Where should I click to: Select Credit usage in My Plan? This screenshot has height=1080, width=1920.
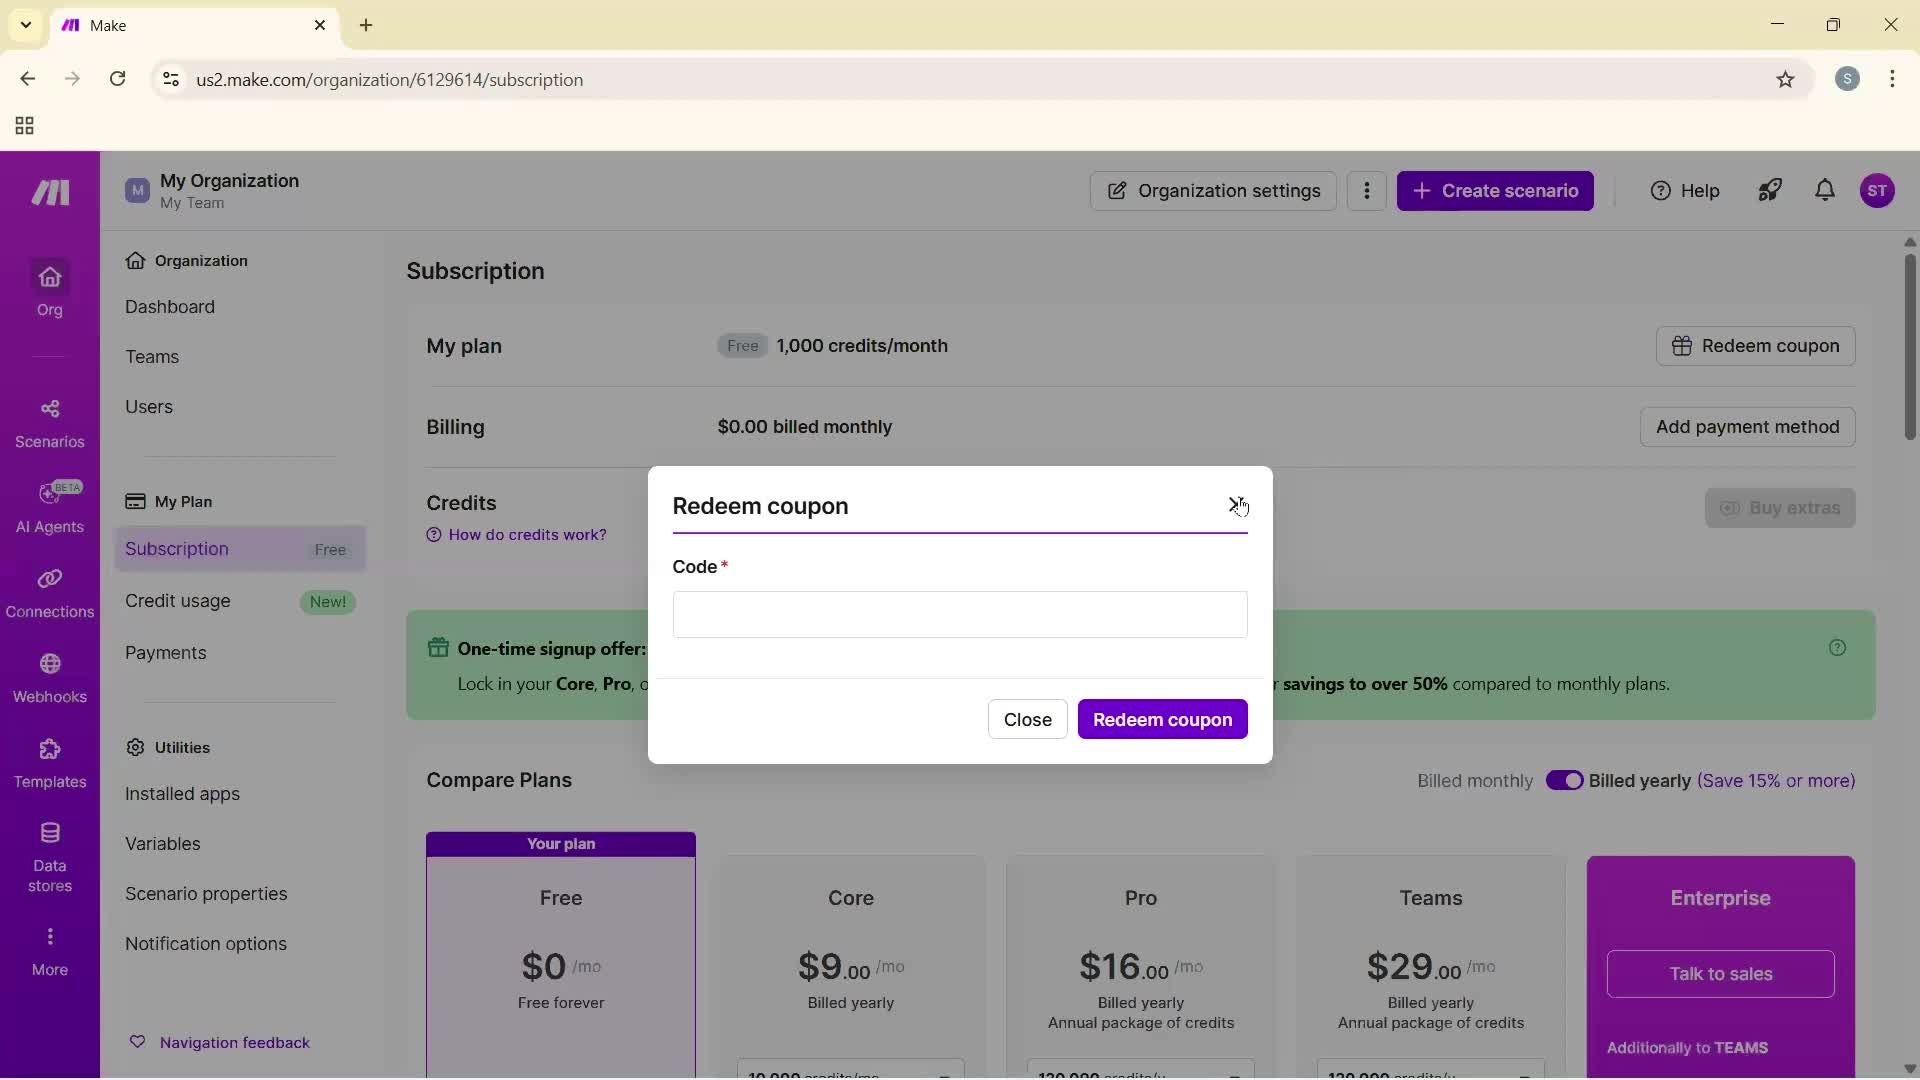pos(178,601)
